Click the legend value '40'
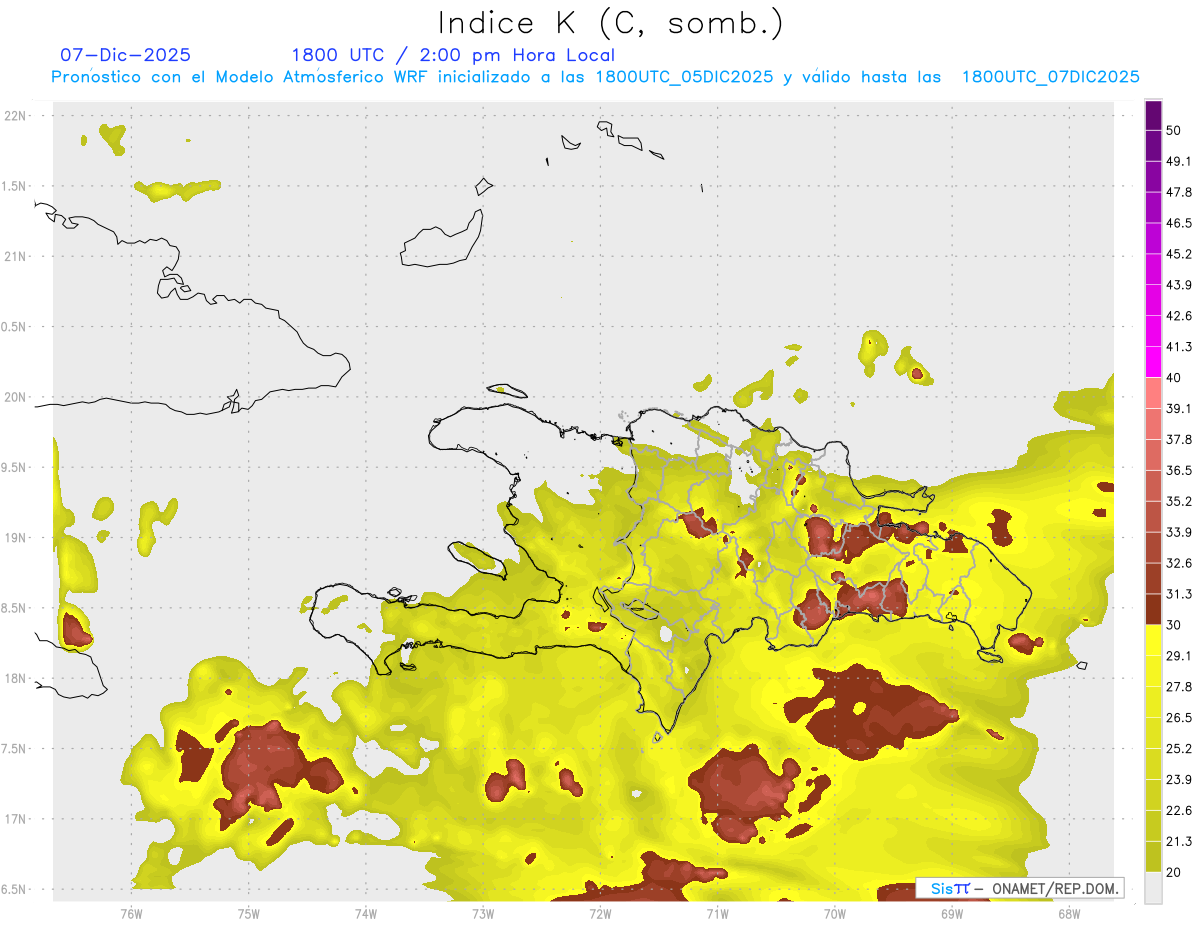 tap(1175, 378)
